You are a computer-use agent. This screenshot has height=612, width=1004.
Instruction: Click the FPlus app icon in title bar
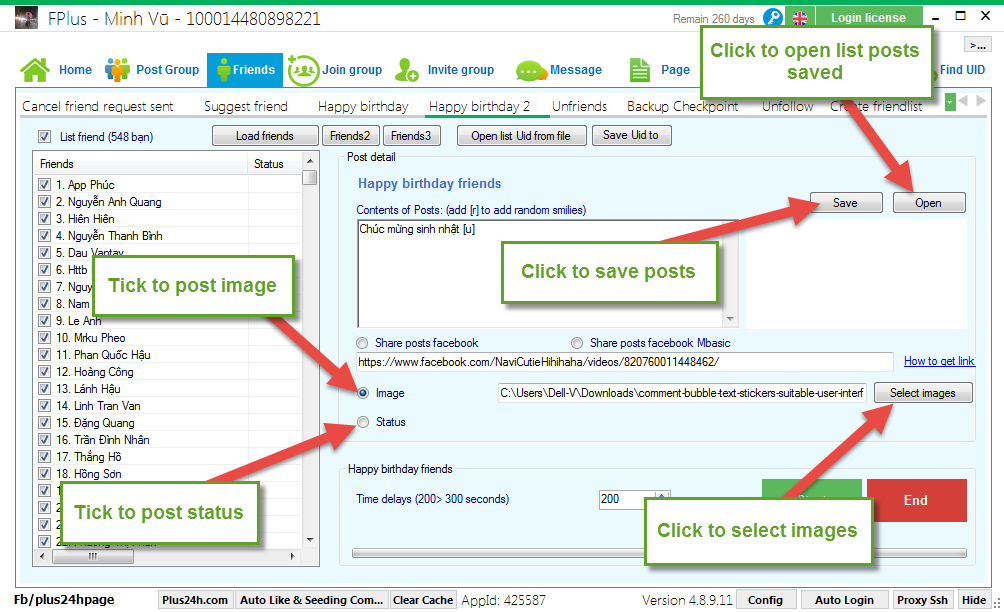pyautogui.click(x=26, y=18)
